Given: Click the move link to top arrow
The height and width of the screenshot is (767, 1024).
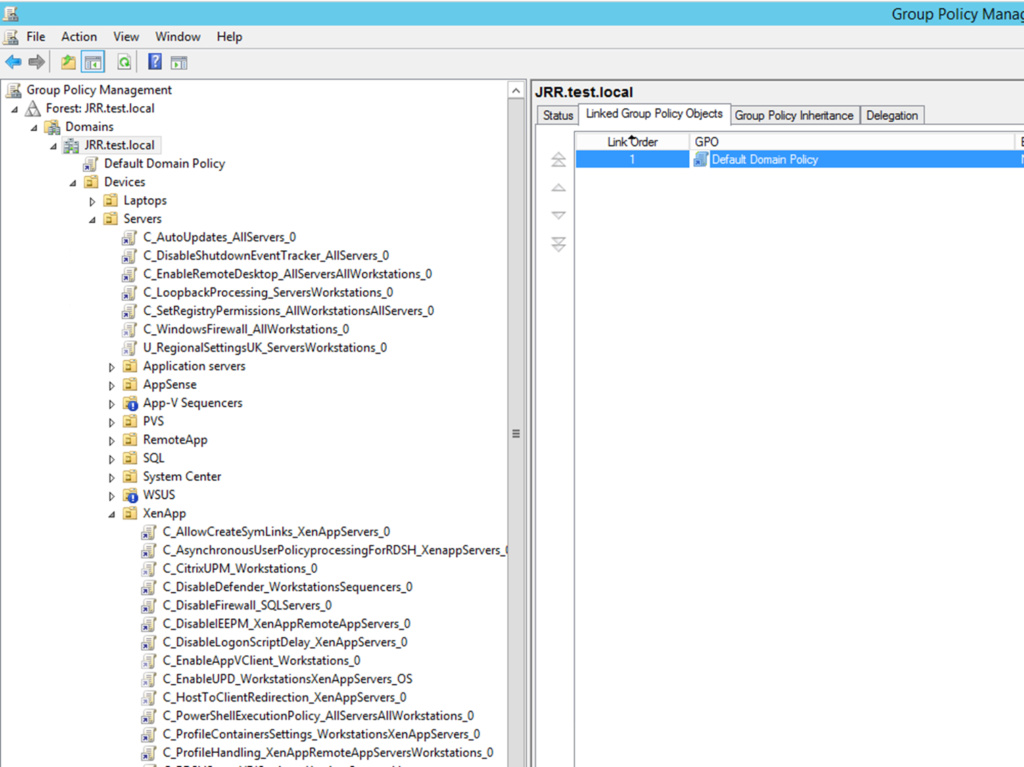Looking at the screenshot, I should [x=559, y=160].
